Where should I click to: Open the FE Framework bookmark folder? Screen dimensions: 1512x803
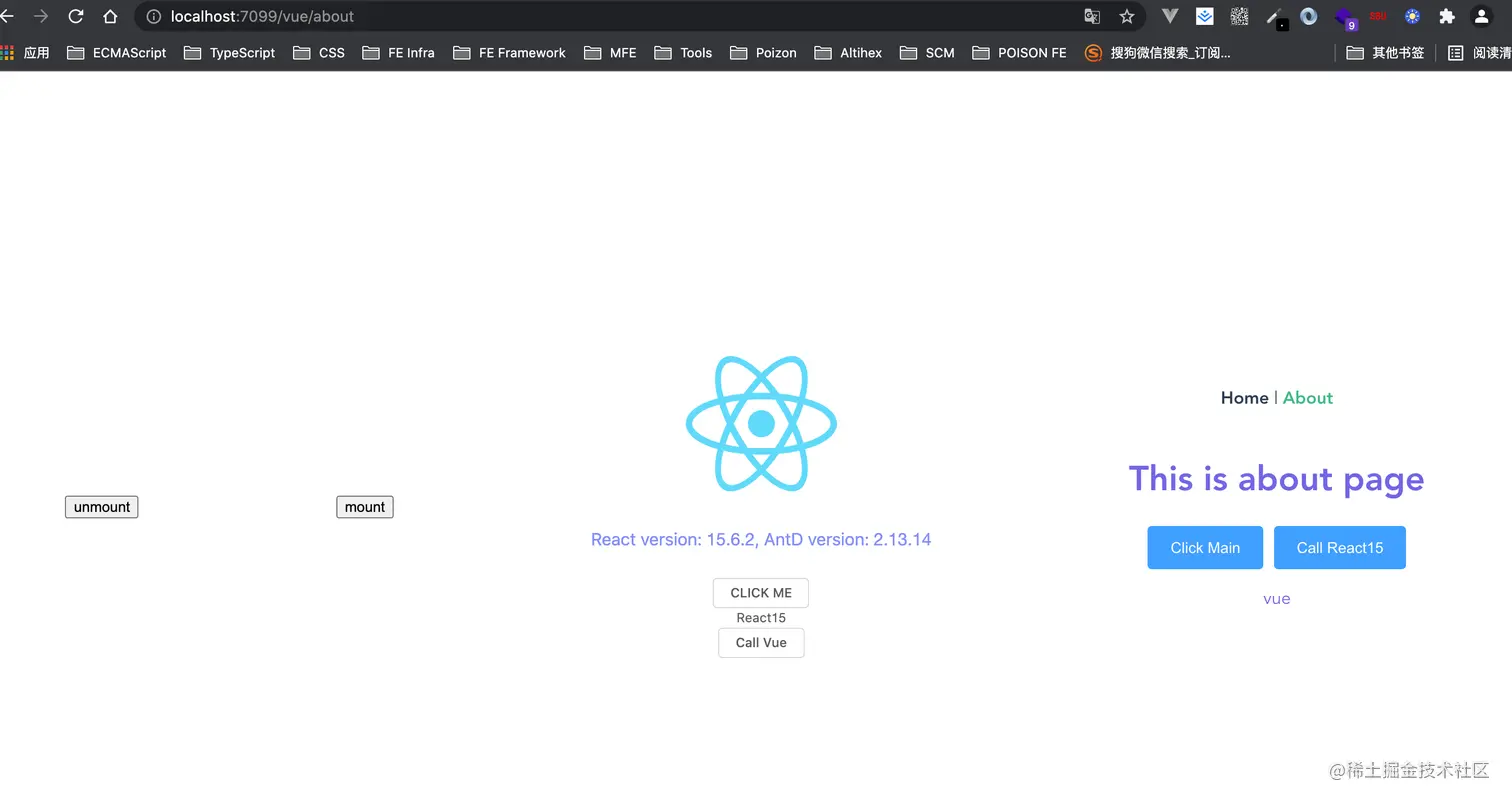click(x=510, y=53)
